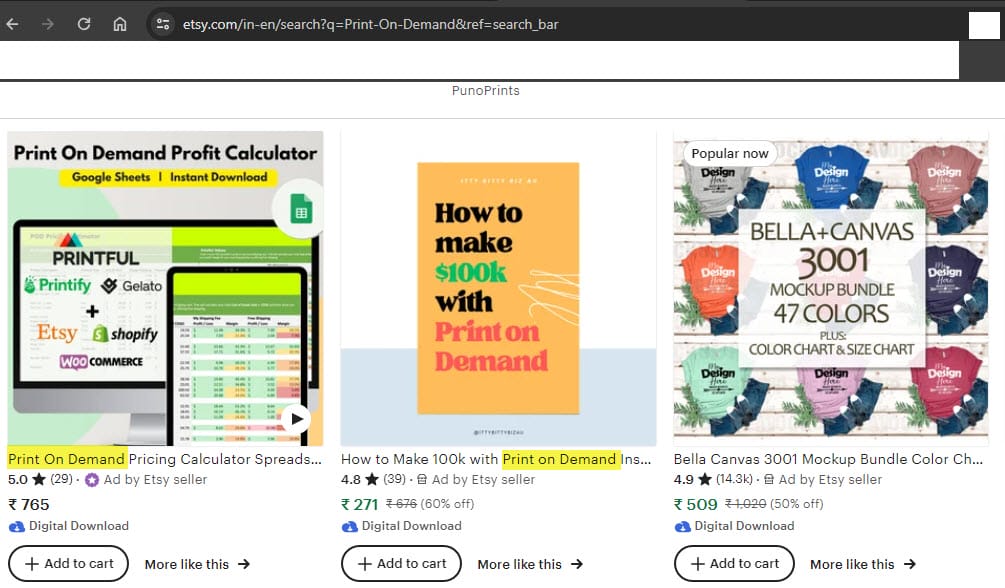Open the Bella Canvas 3001 Mockup image
Screen dimensions: 1005x588
tap(831, 289)
